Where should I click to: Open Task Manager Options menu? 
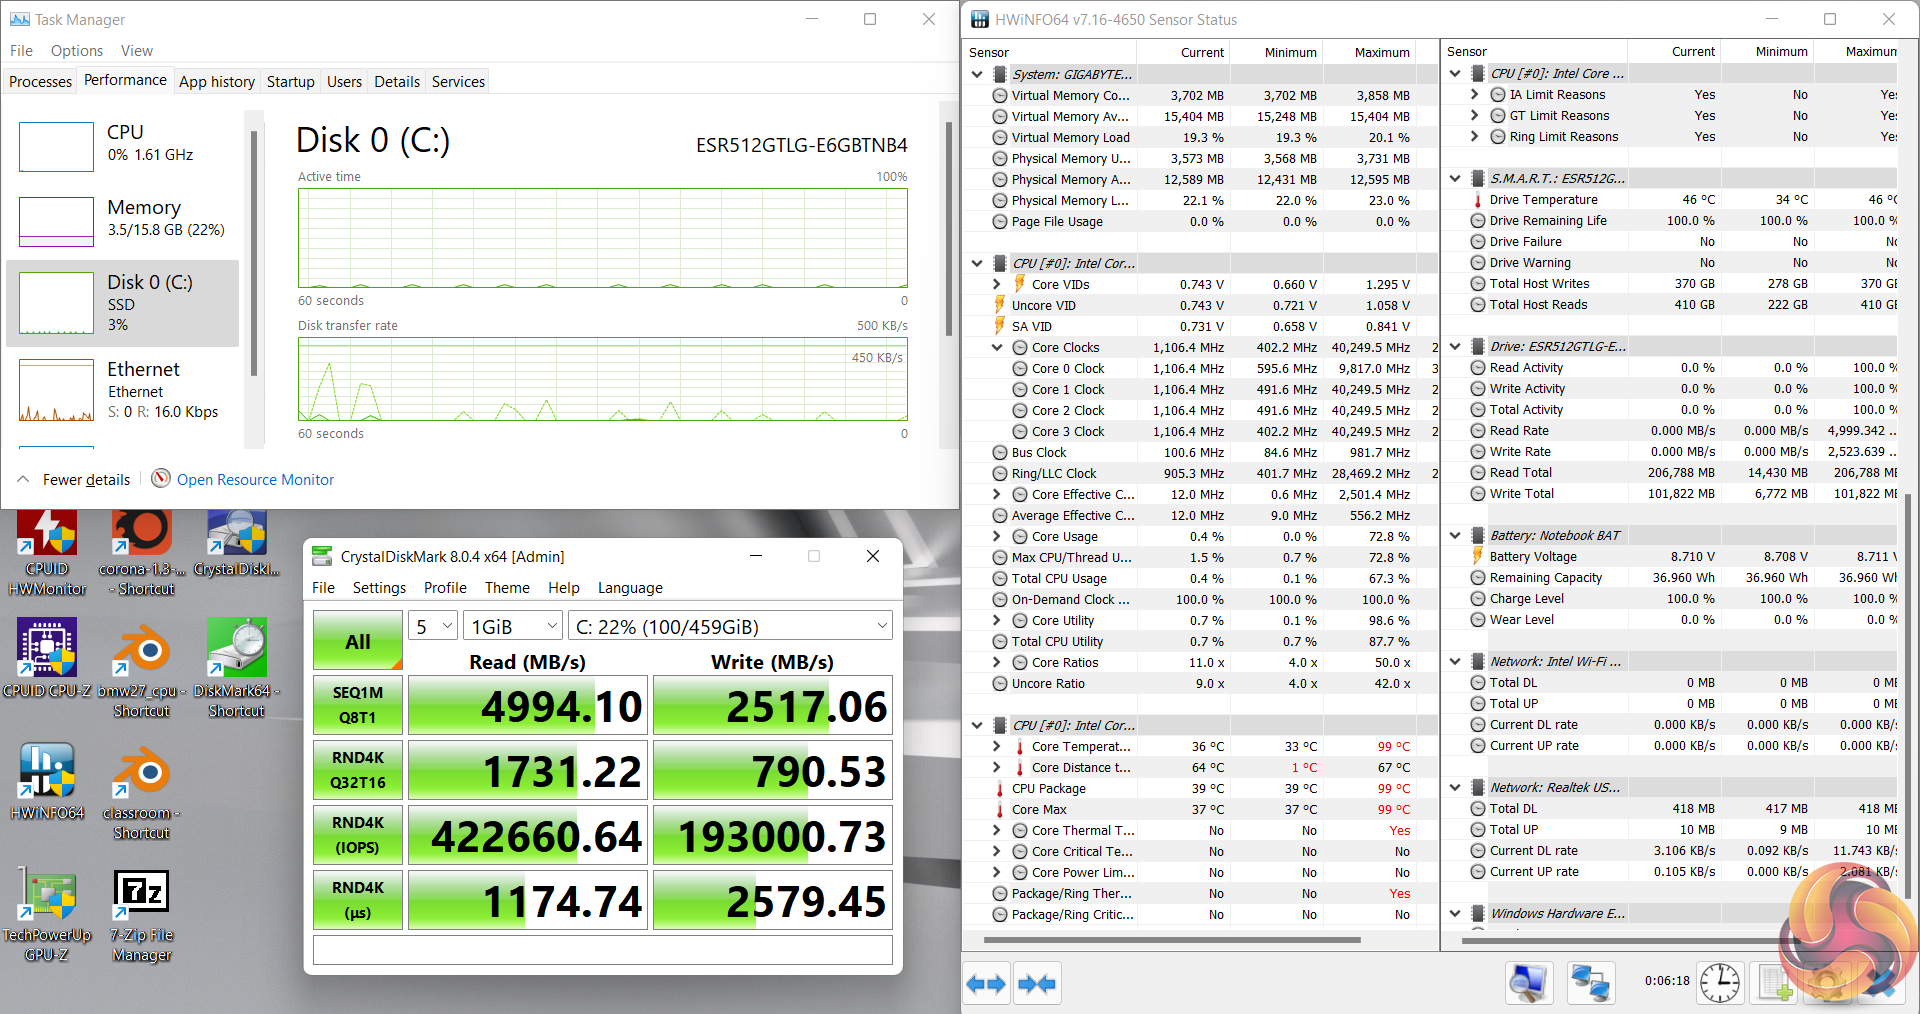(x=77, y=50)
